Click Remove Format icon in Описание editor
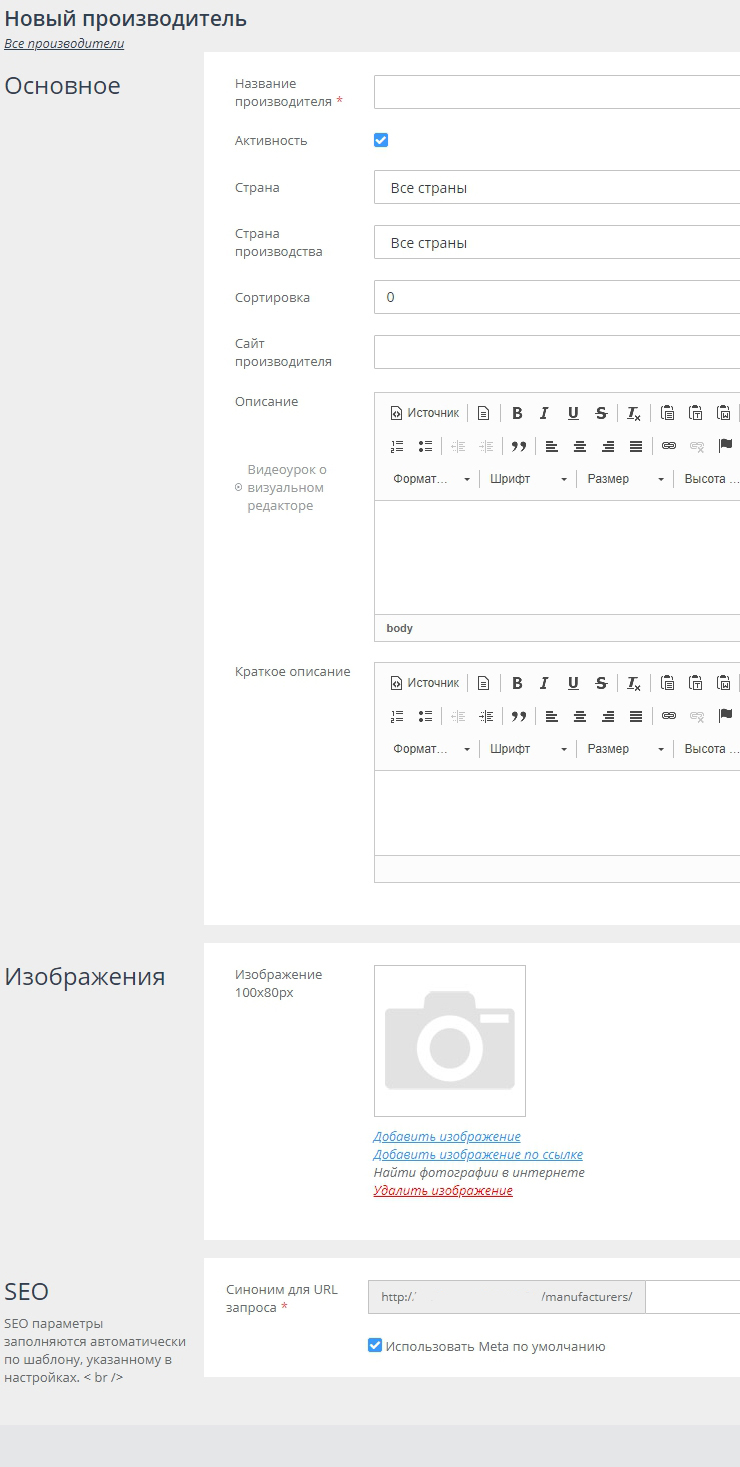Screen dimensions: 740x1467 (x=634, y=413)
